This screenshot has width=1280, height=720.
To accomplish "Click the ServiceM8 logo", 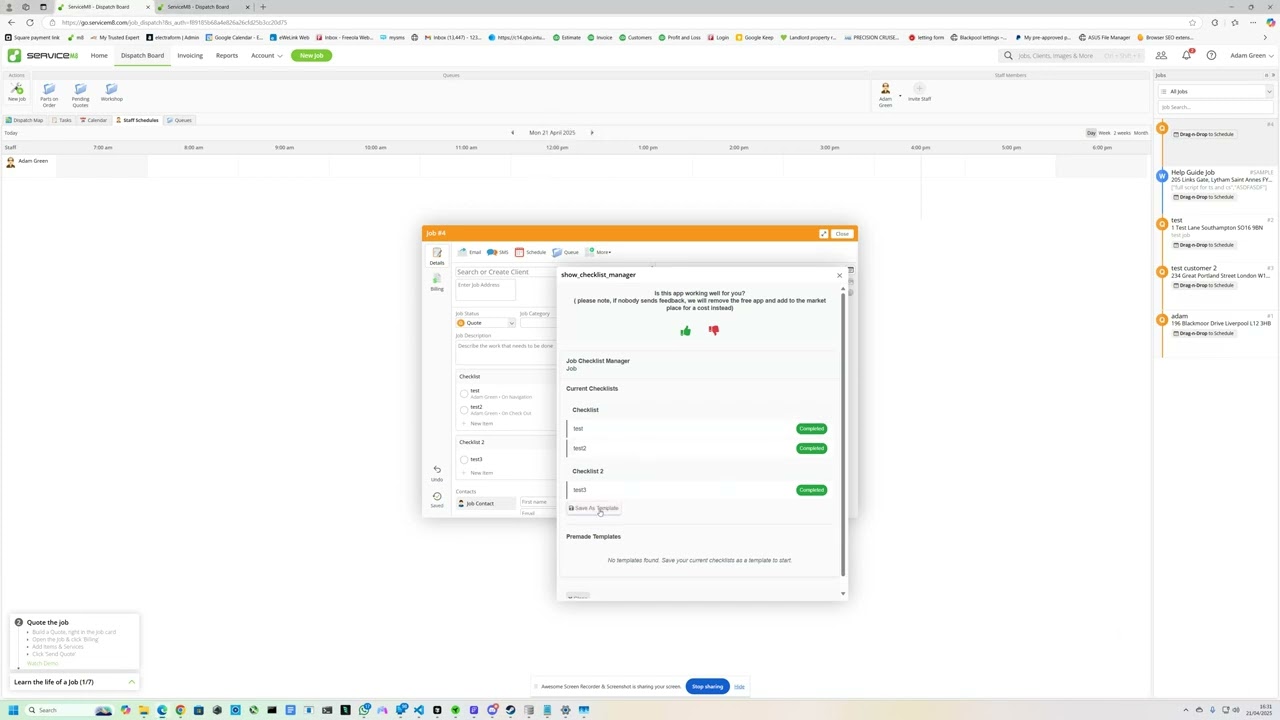I will 43,56.
